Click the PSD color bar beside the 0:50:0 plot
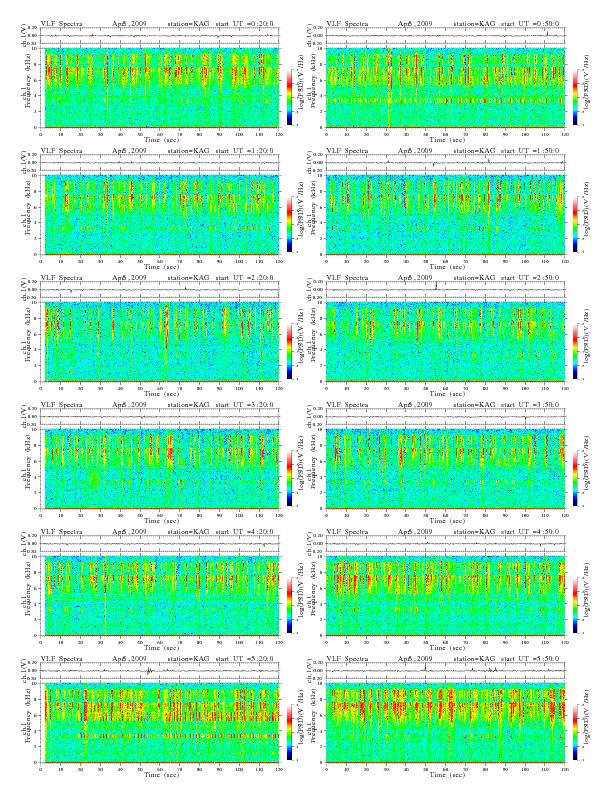This screenshot has height=792, width=612. point(575,97)
